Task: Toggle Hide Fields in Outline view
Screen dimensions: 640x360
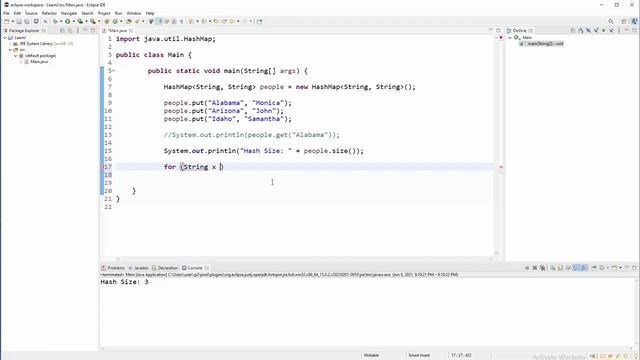Action: coord(589,31)
